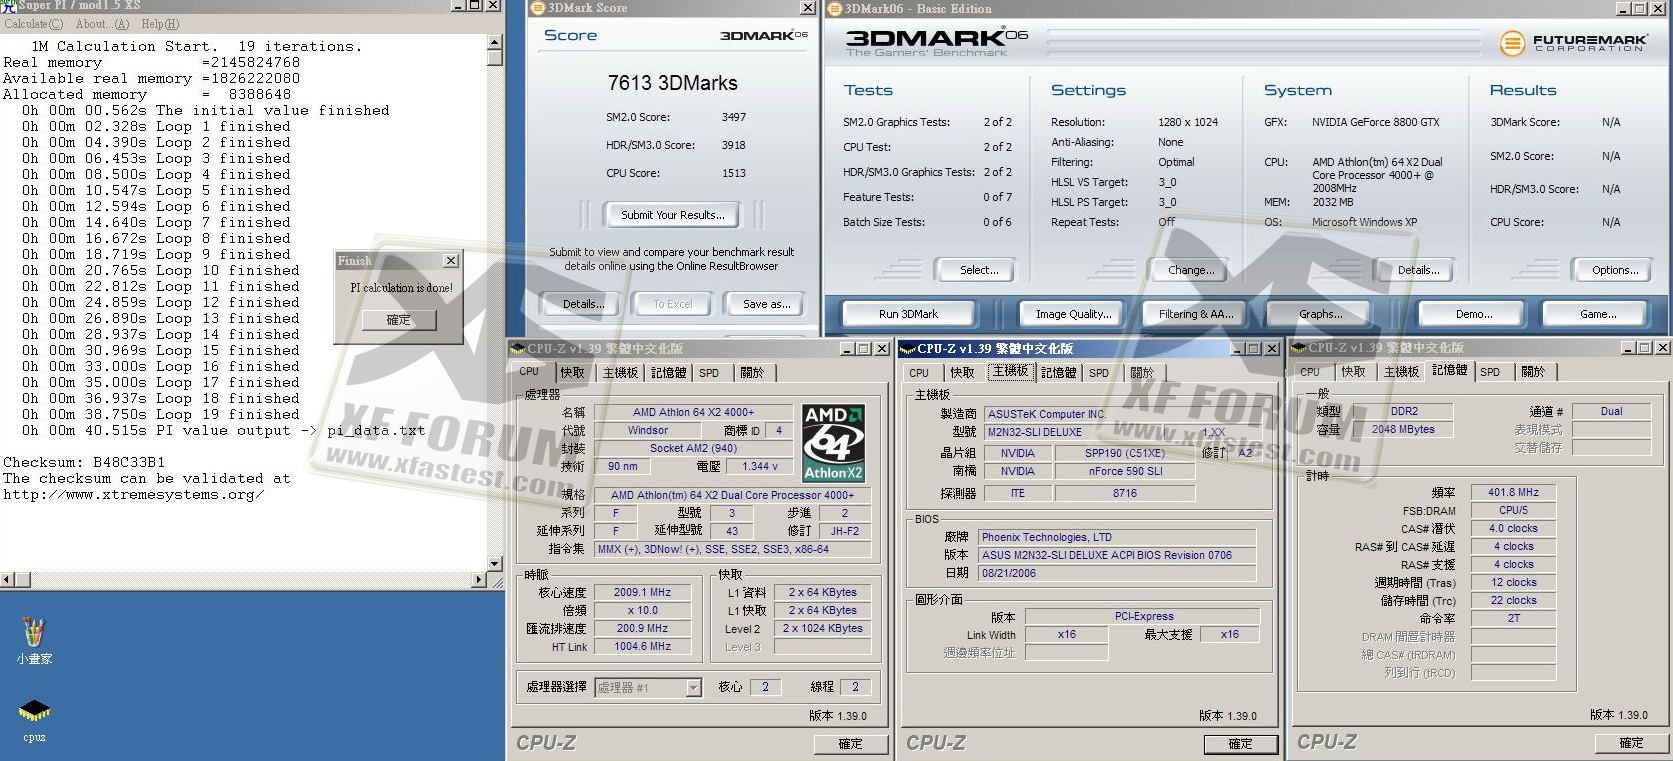Click the NVIDIA GeForce 8800 GTX text

[1376, 122]
